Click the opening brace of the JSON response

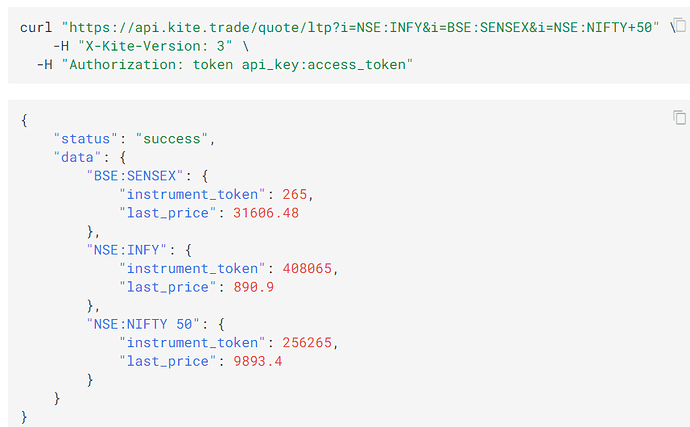tap(24, 120)
